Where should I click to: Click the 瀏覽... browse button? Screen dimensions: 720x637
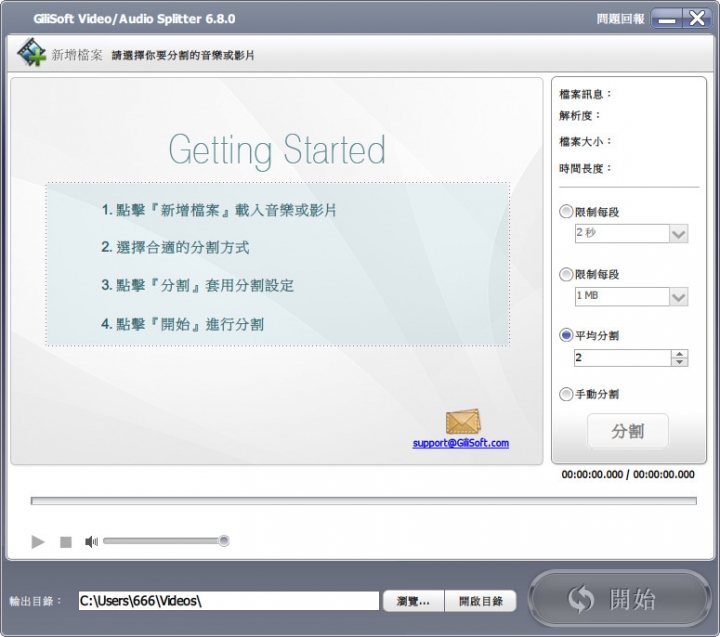[413, 601]
